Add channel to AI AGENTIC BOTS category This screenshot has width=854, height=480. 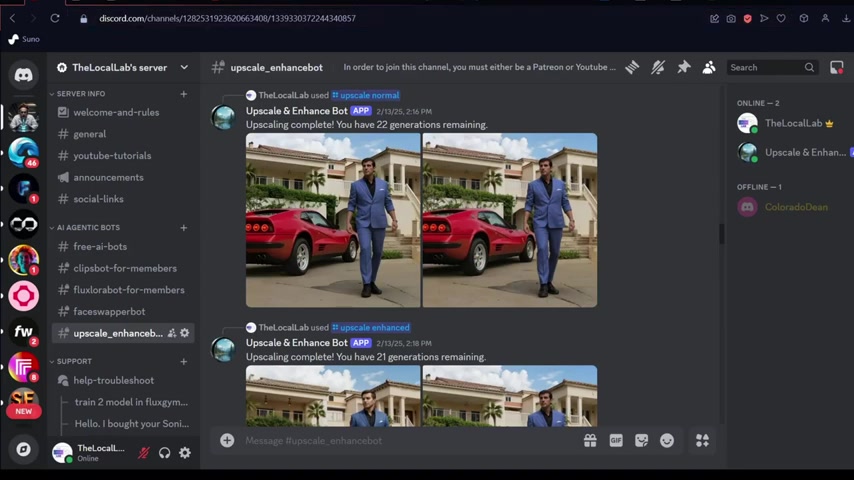point(184,228)
